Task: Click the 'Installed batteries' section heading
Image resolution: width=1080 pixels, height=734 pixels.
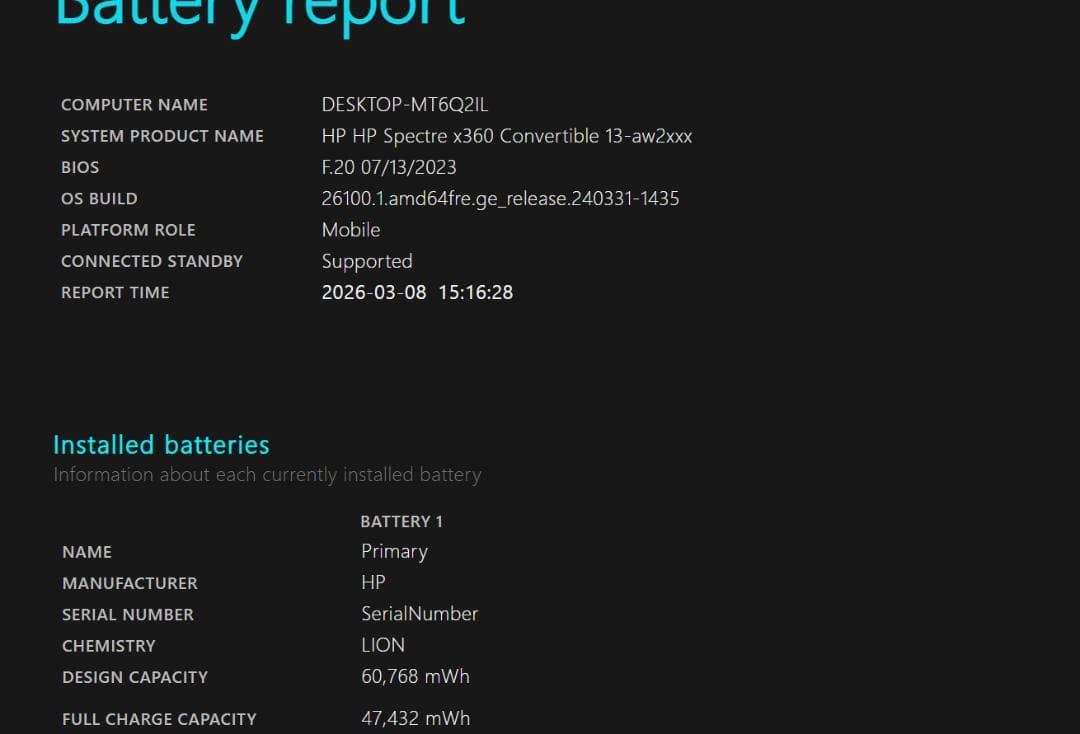Action: (161, 445)
